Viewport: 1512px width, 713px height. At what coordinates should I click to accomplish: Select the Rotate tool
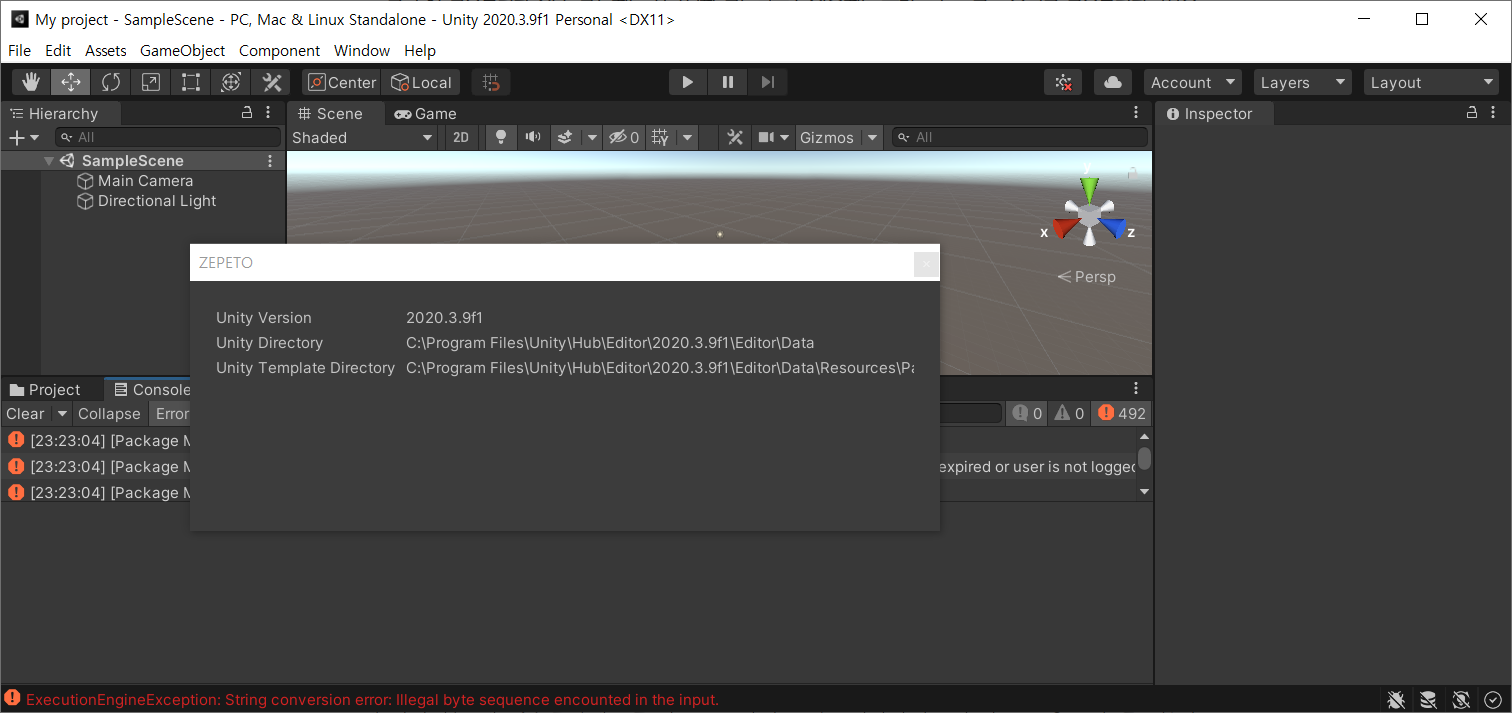pyautogui.click(x=111, y=82)
